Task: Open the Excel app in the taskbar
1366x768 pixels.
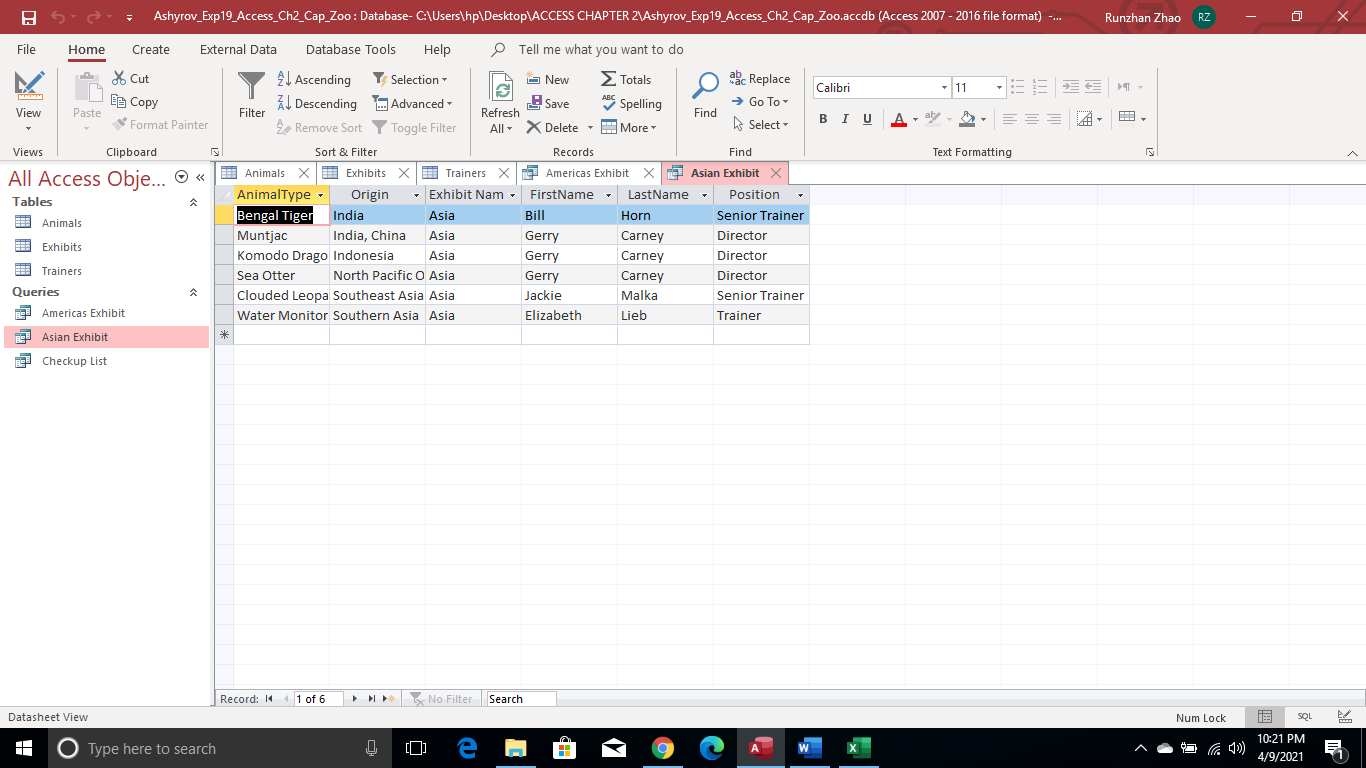Action: (858, 748)
